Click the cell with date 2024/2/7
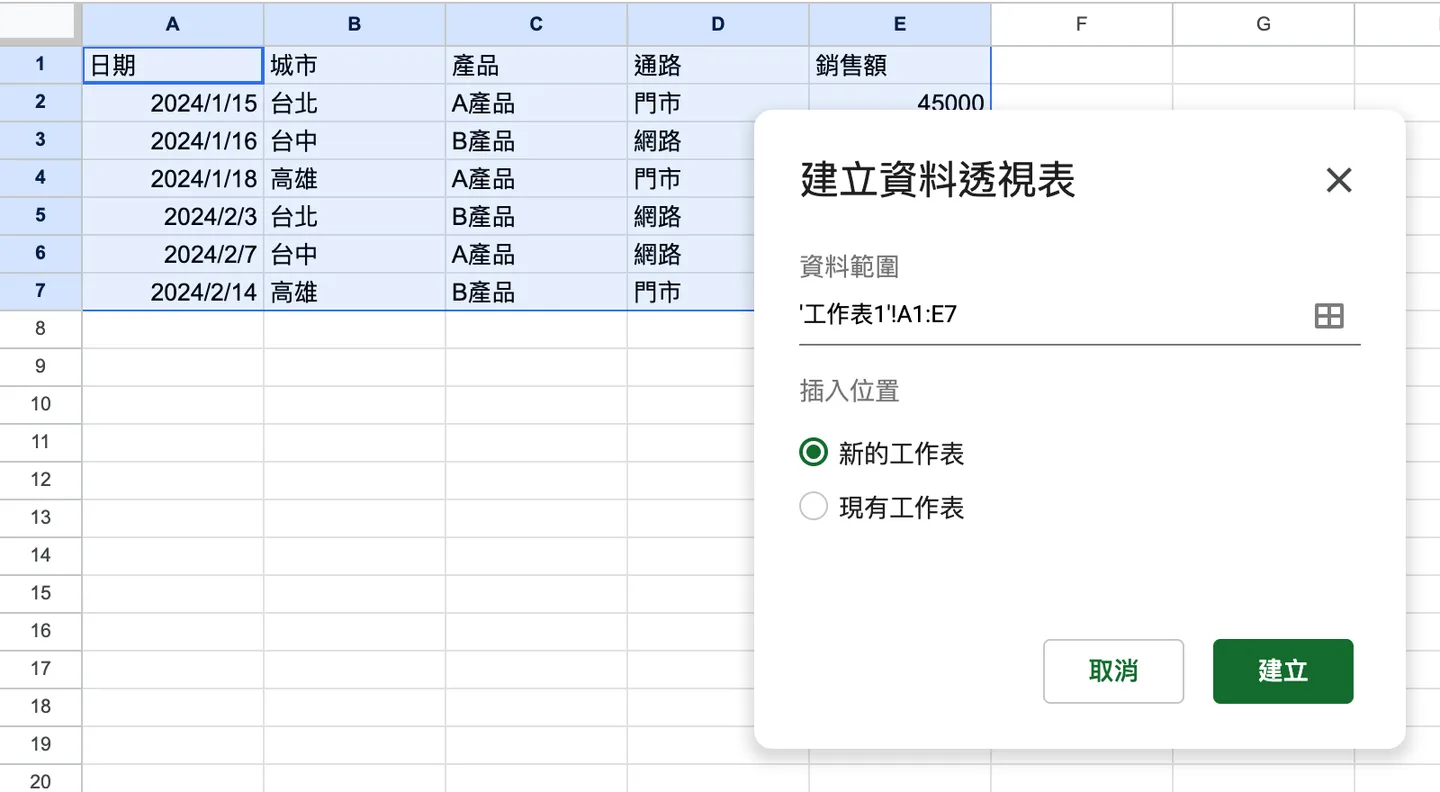The width and height of the screenshot is (1440, 792). [173, 254]
